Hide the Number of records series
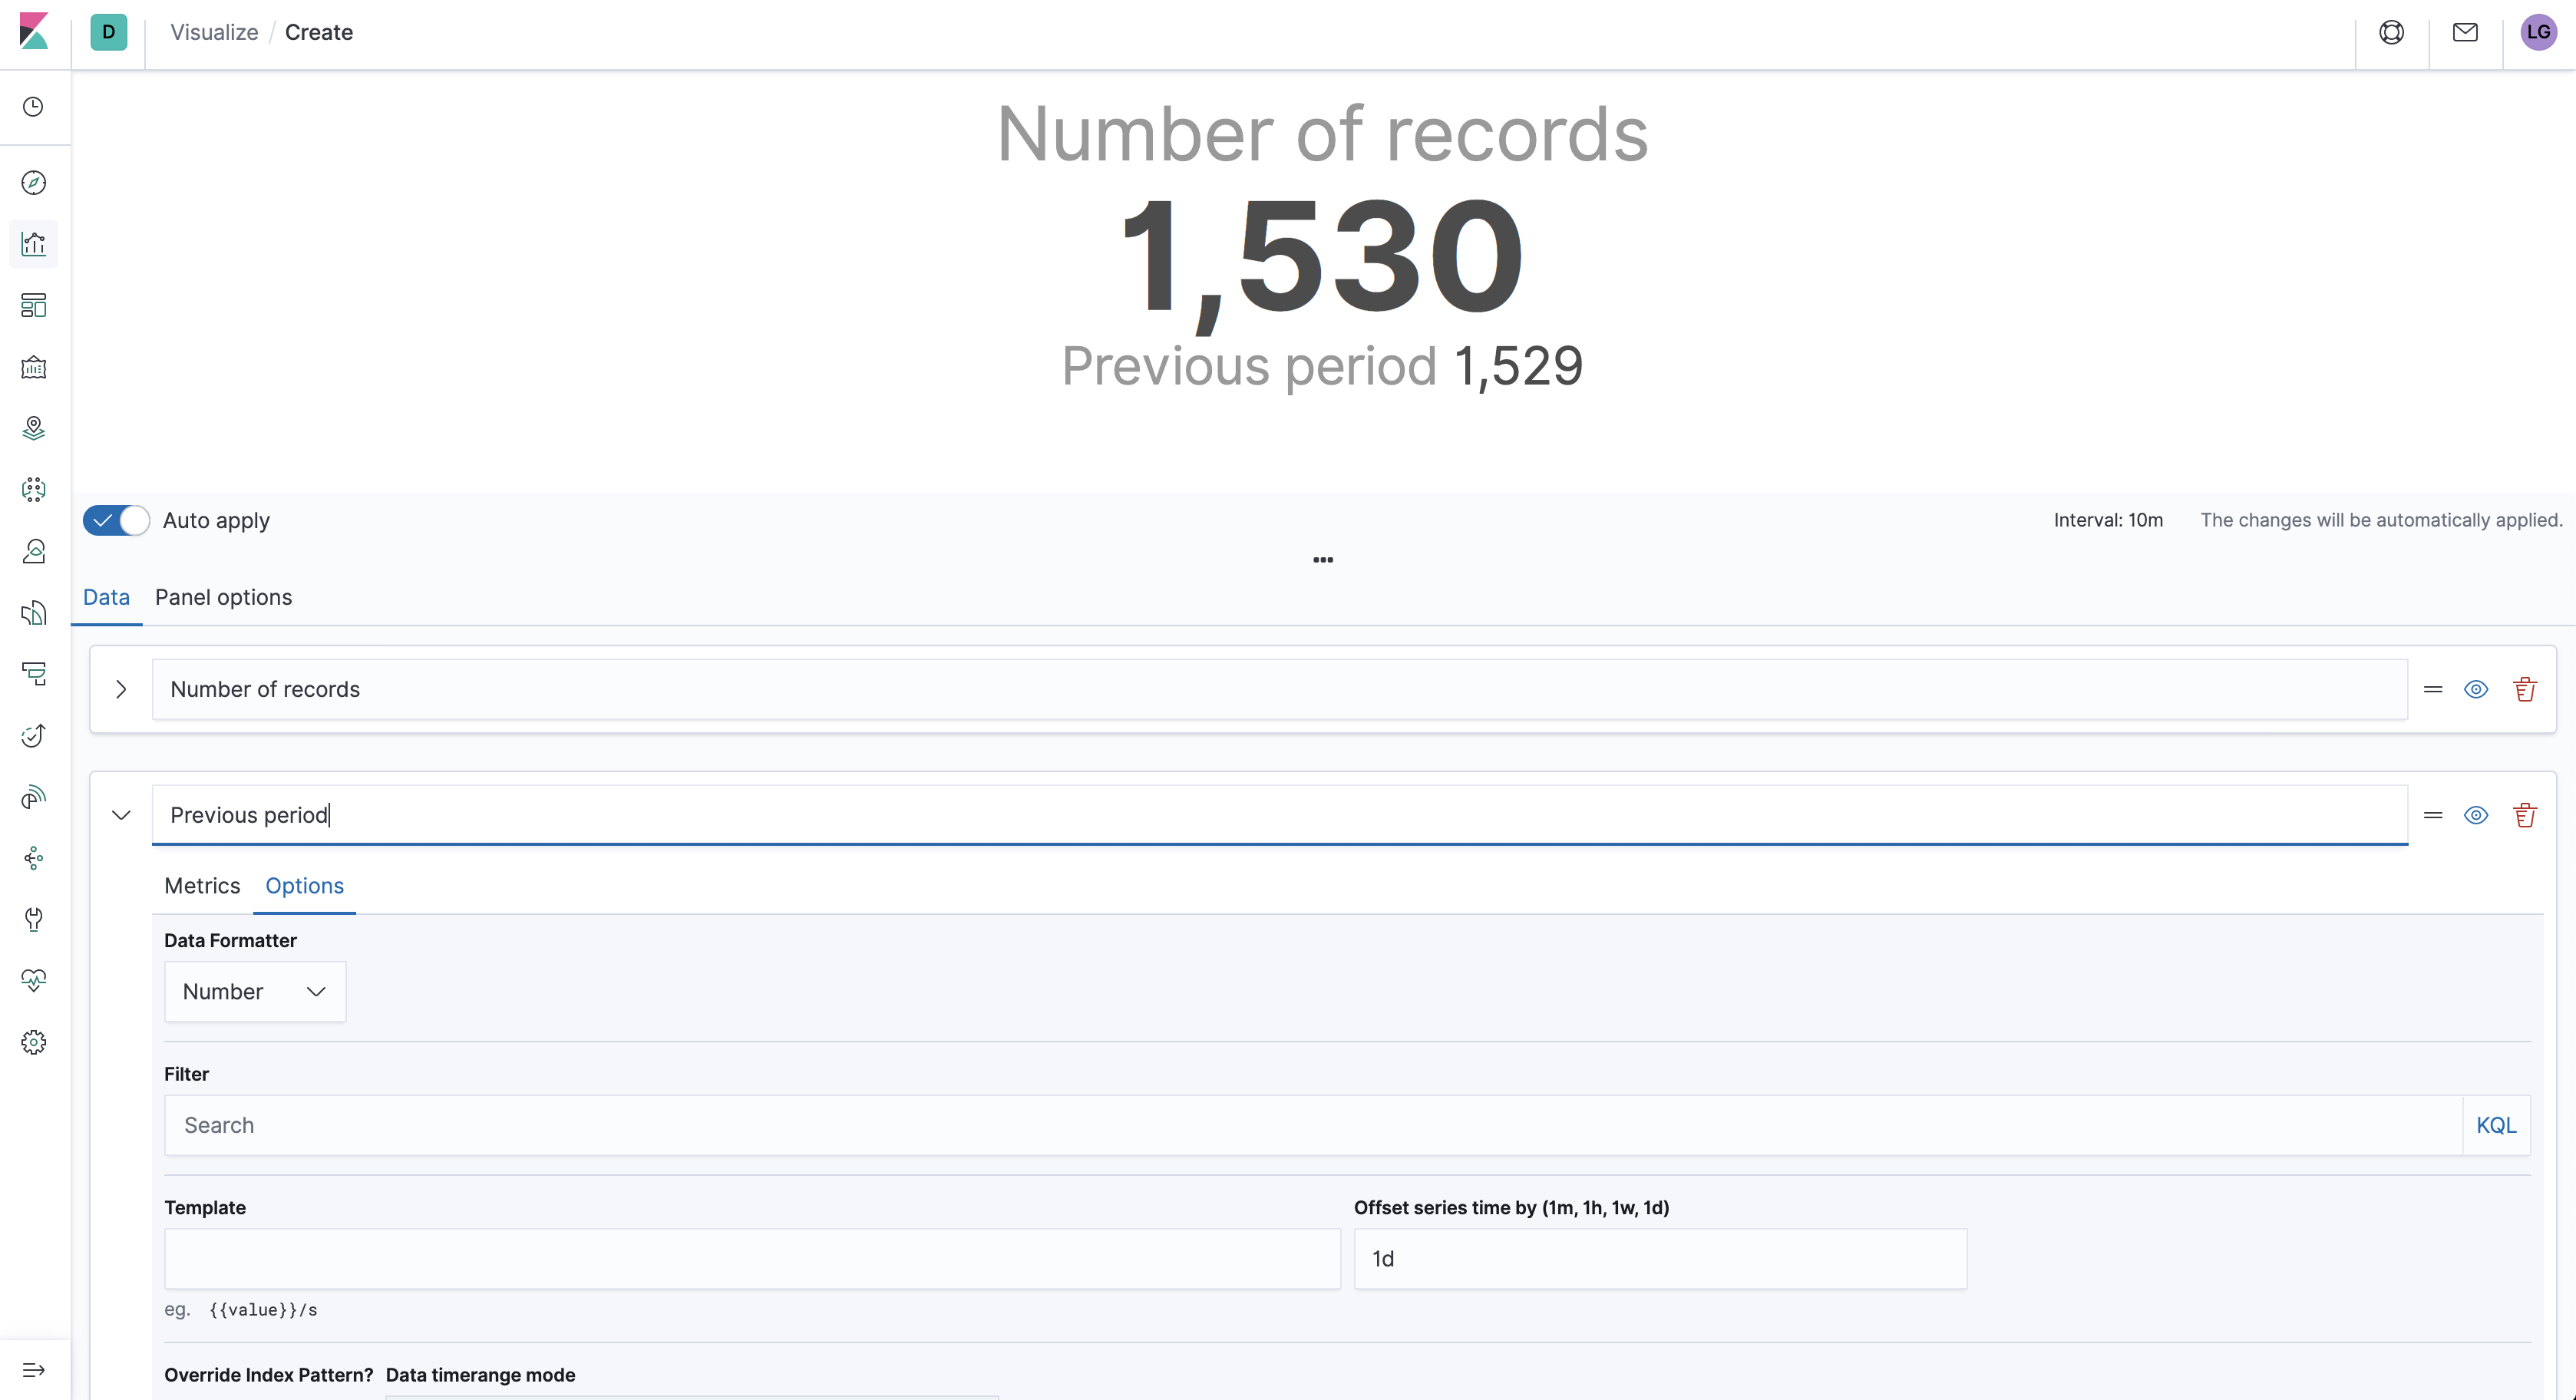This screenshot has width=2576, height=1400. click(2475, 689)
